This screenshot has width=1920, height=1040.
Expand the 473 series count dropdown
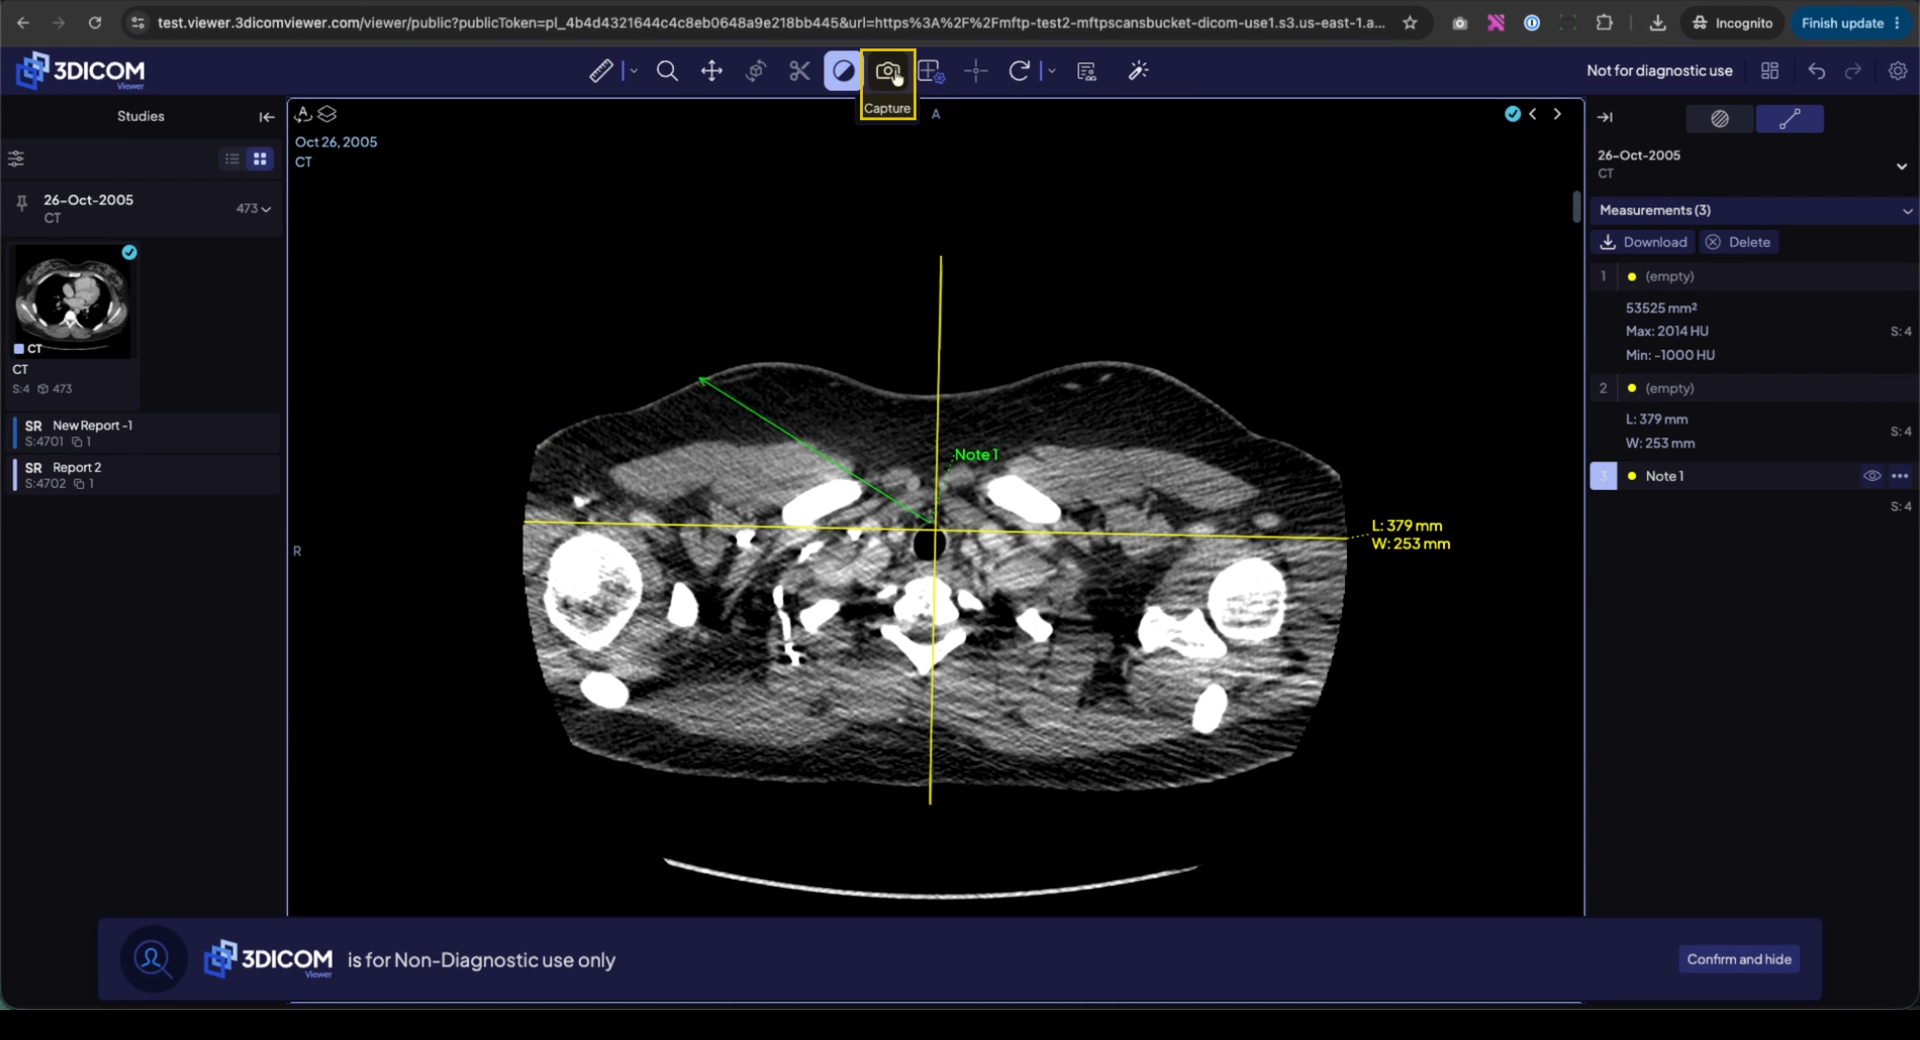254,208
